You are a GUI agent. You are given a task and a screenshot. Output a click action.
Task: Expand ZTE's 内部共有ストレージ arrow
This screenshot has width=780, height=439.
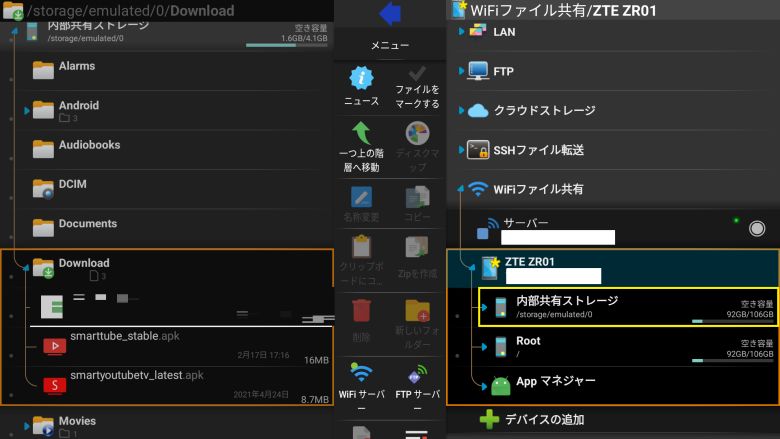[484, 307]
